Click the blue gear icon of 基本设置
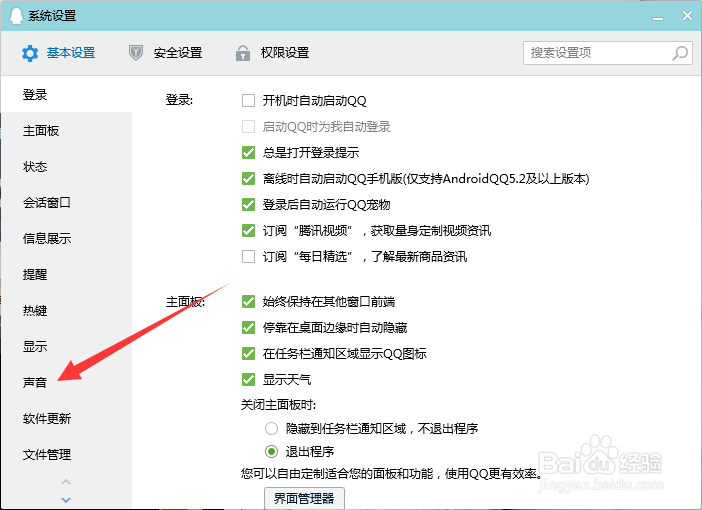Image resolution: width=702 pixels, height=510 pixels. click(30, 53)
